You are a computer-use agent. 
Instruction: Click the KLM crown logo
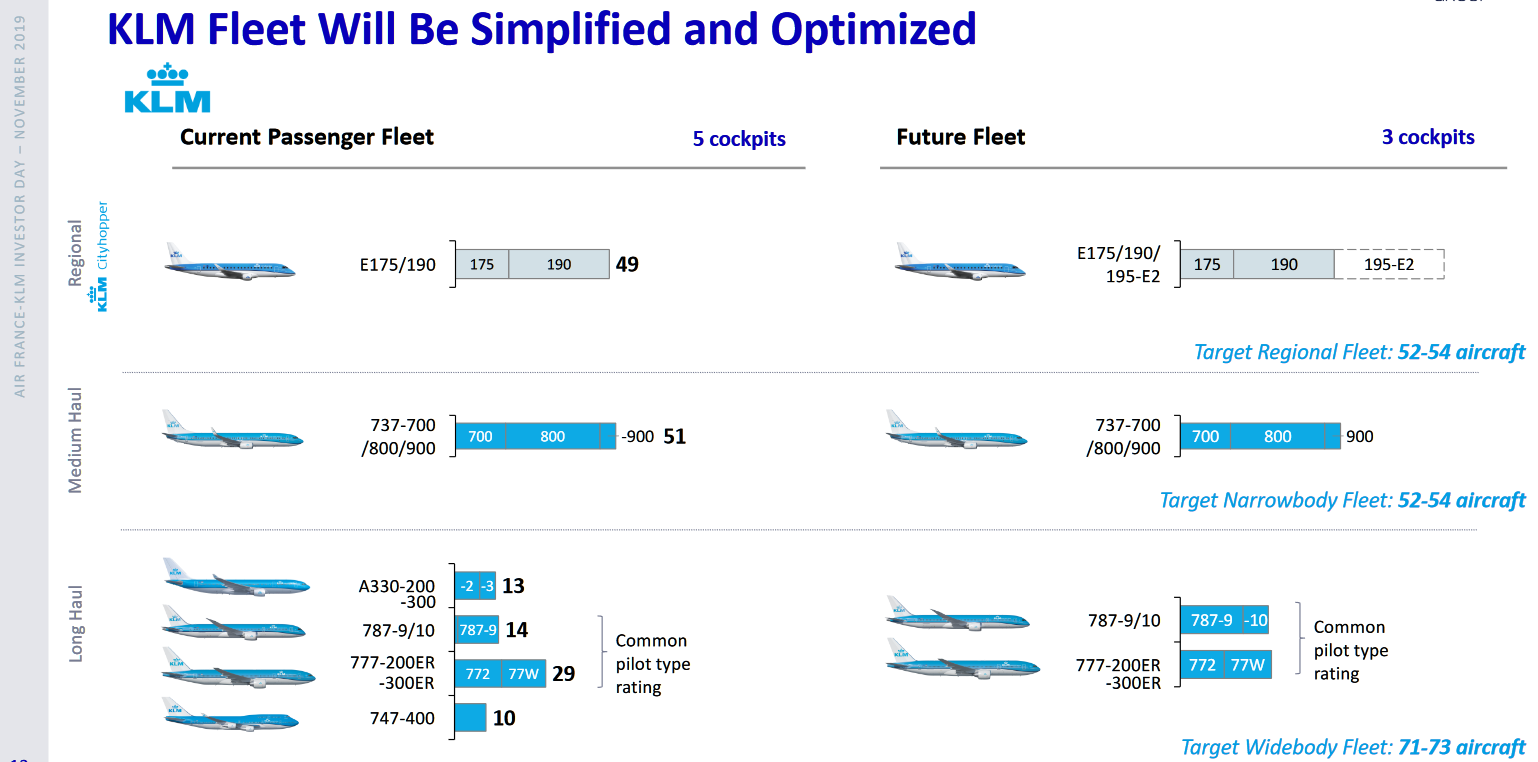tap(167, 88)
